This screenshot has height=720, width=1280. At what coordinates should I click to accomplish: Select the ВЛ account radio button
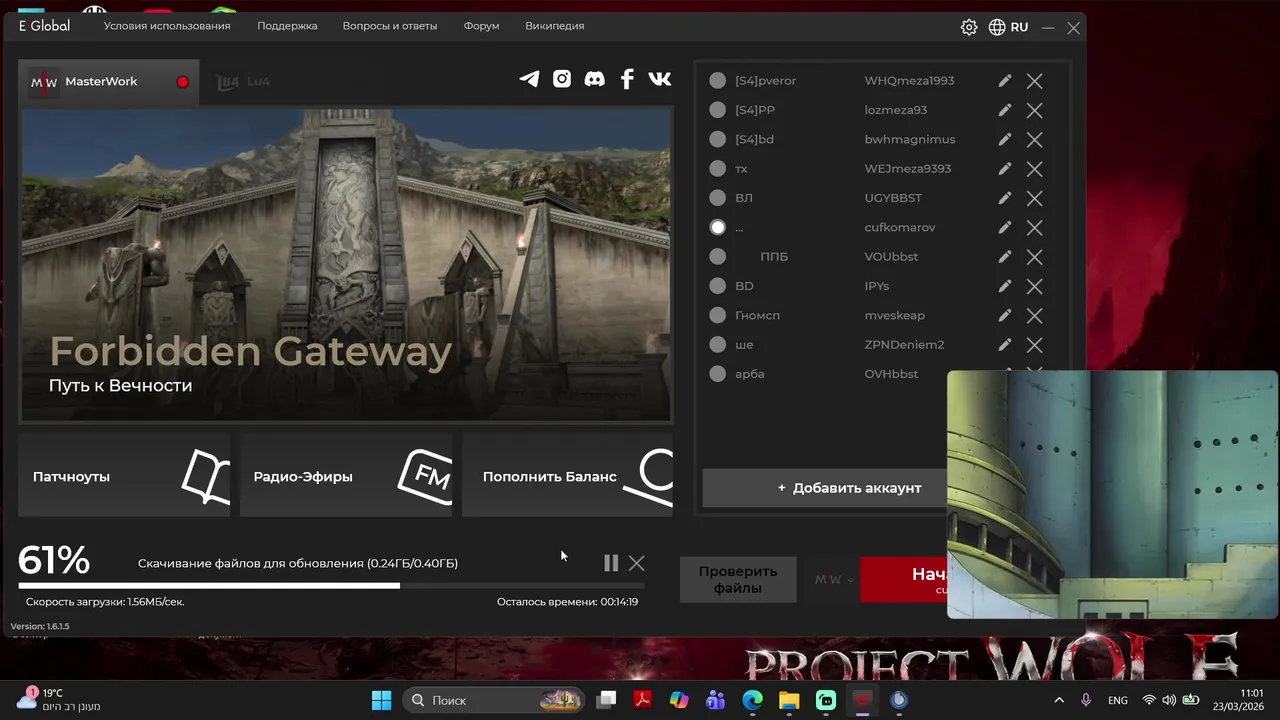click(718, 198)
